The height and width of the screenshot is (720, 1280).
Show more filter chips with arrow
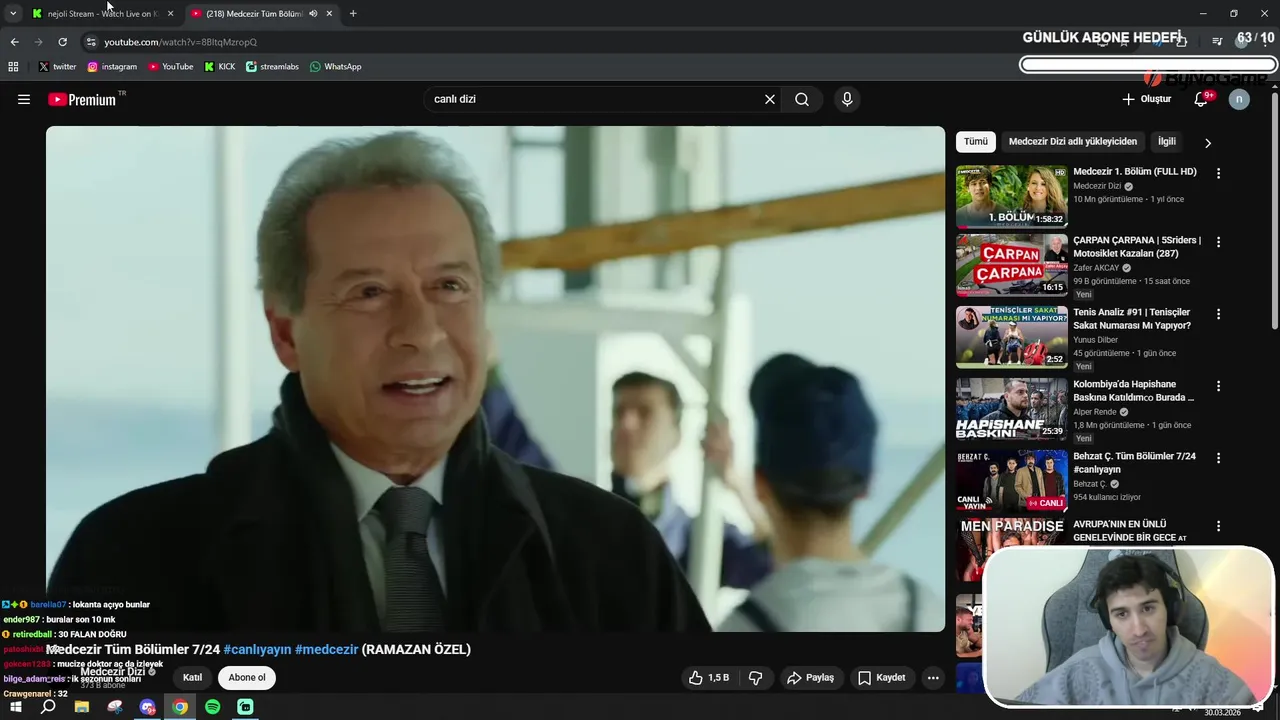[1207, 143]
